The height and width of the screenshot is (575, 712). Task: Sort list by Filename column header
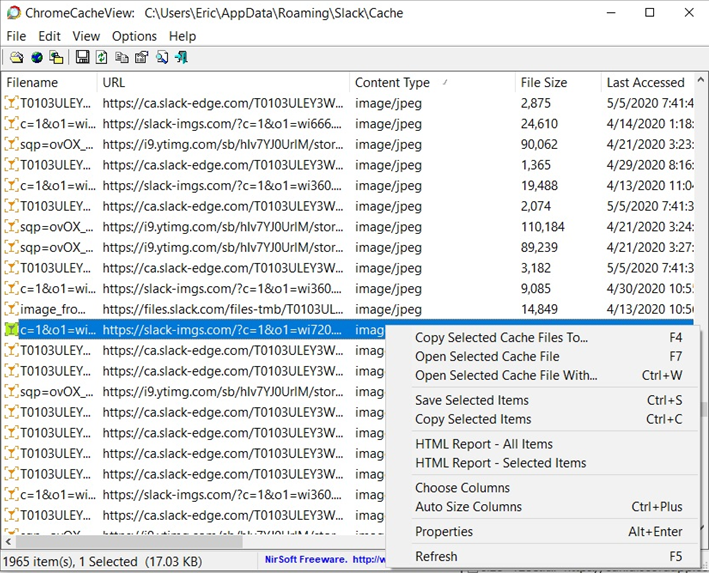tap(32, 83)
